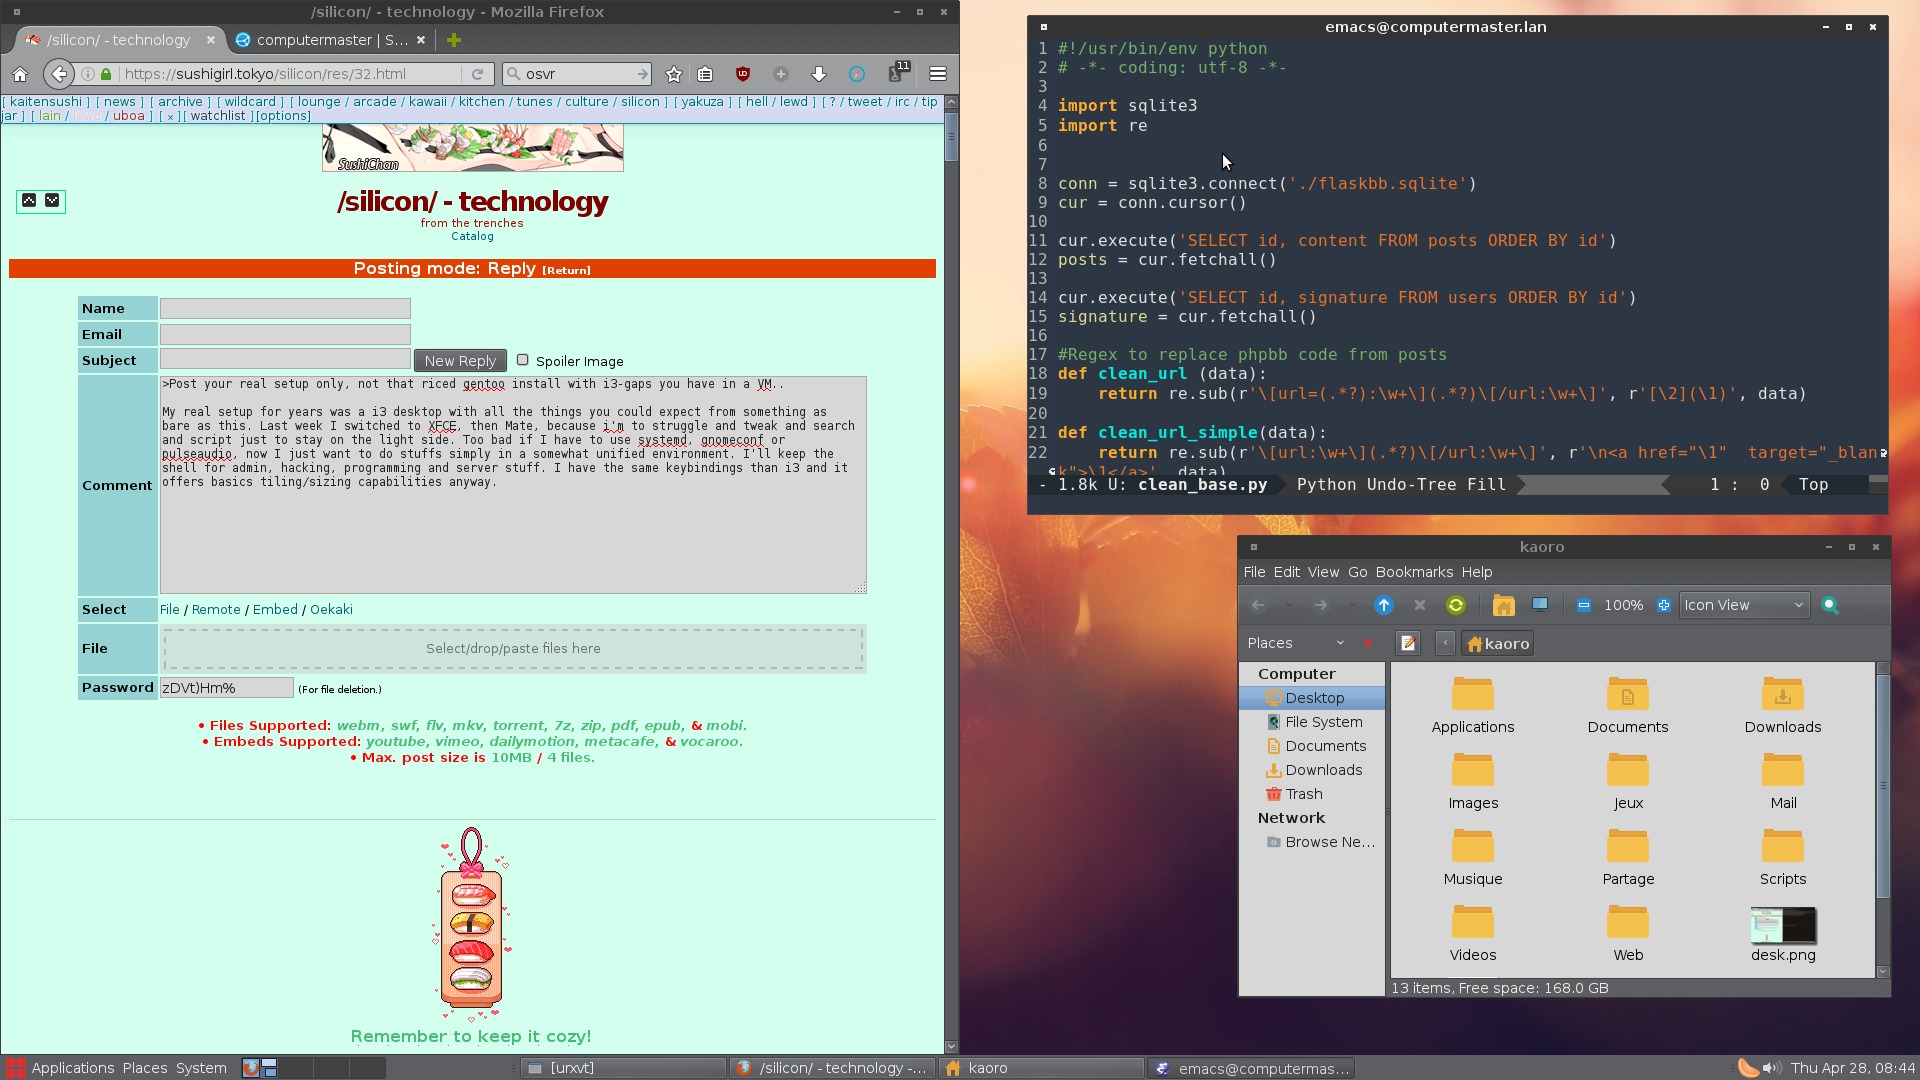The width and height of the screenshot is (1920, 1080).
Task: Open the Firefox hamburger menu
Action: pyautogui.click(x=937, y=74)
